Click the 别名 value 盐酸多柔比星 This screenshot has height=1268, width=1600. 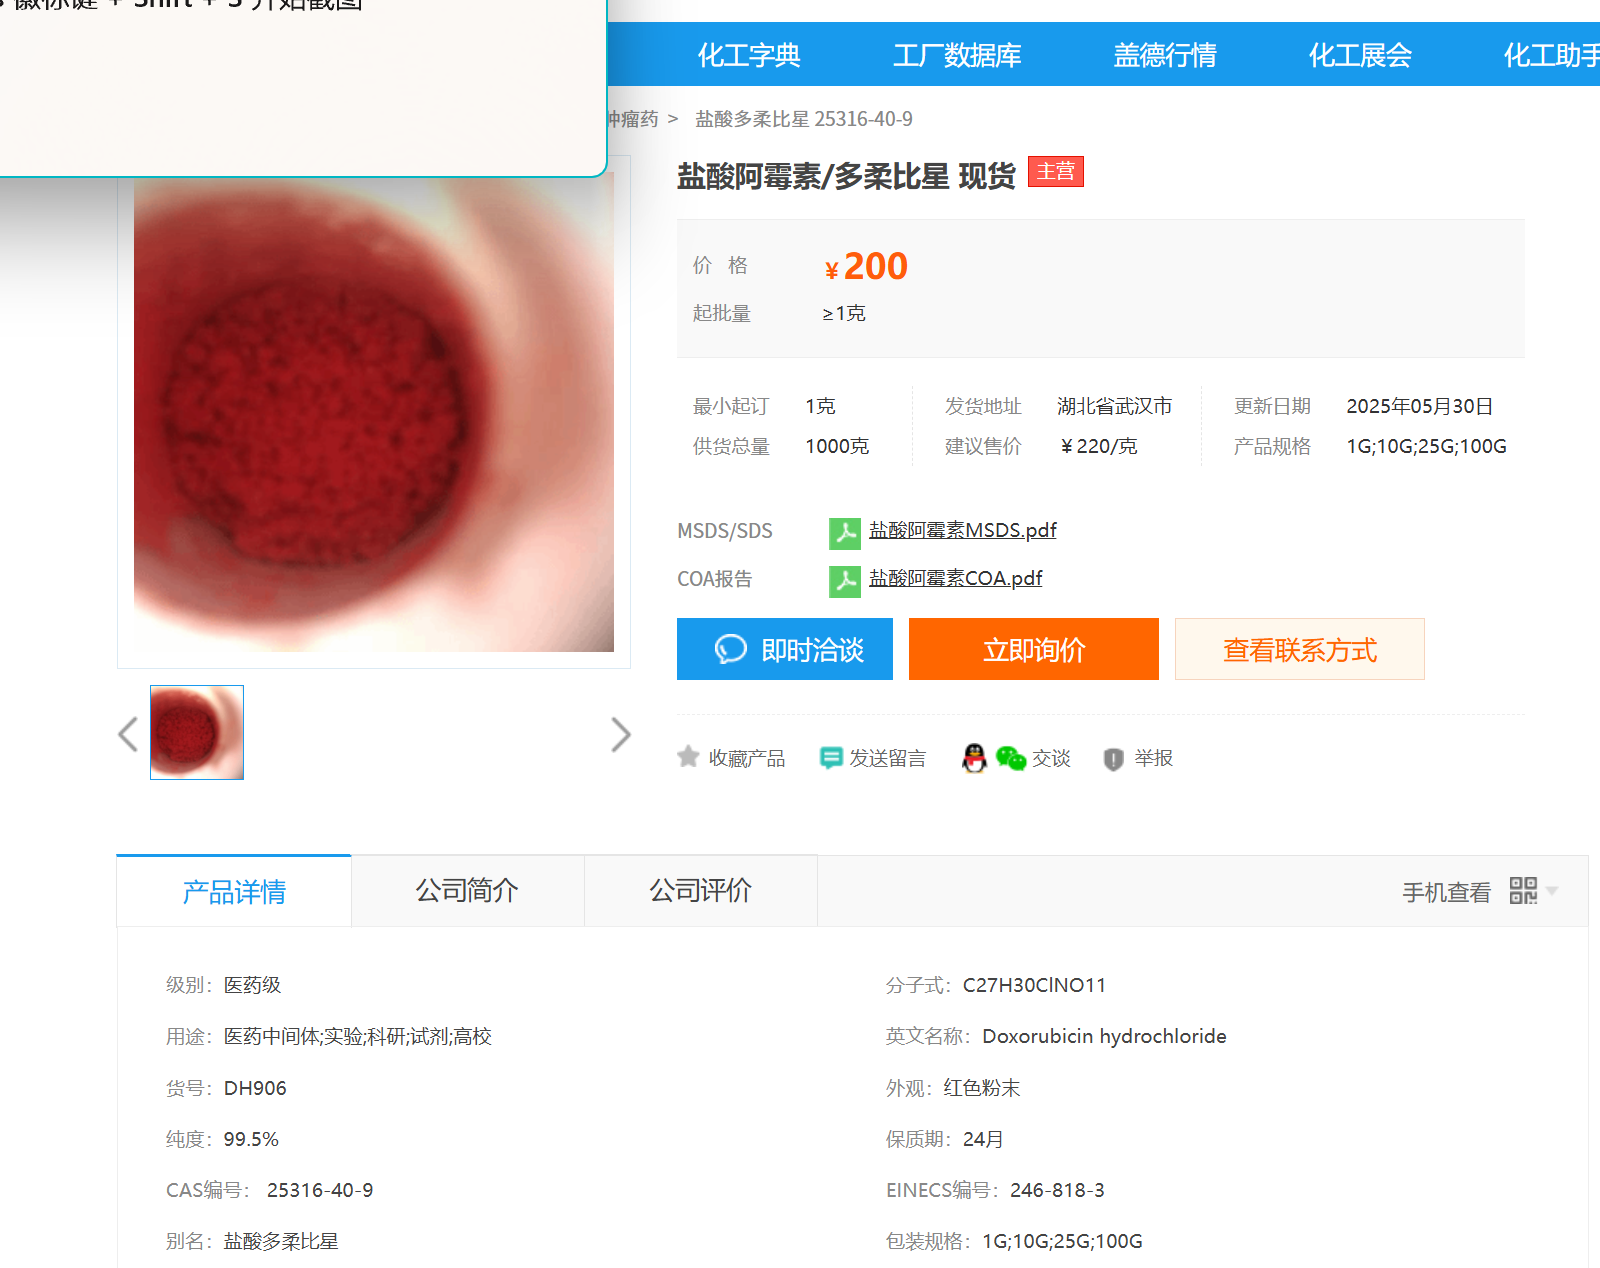click(x=281, y=1241)
